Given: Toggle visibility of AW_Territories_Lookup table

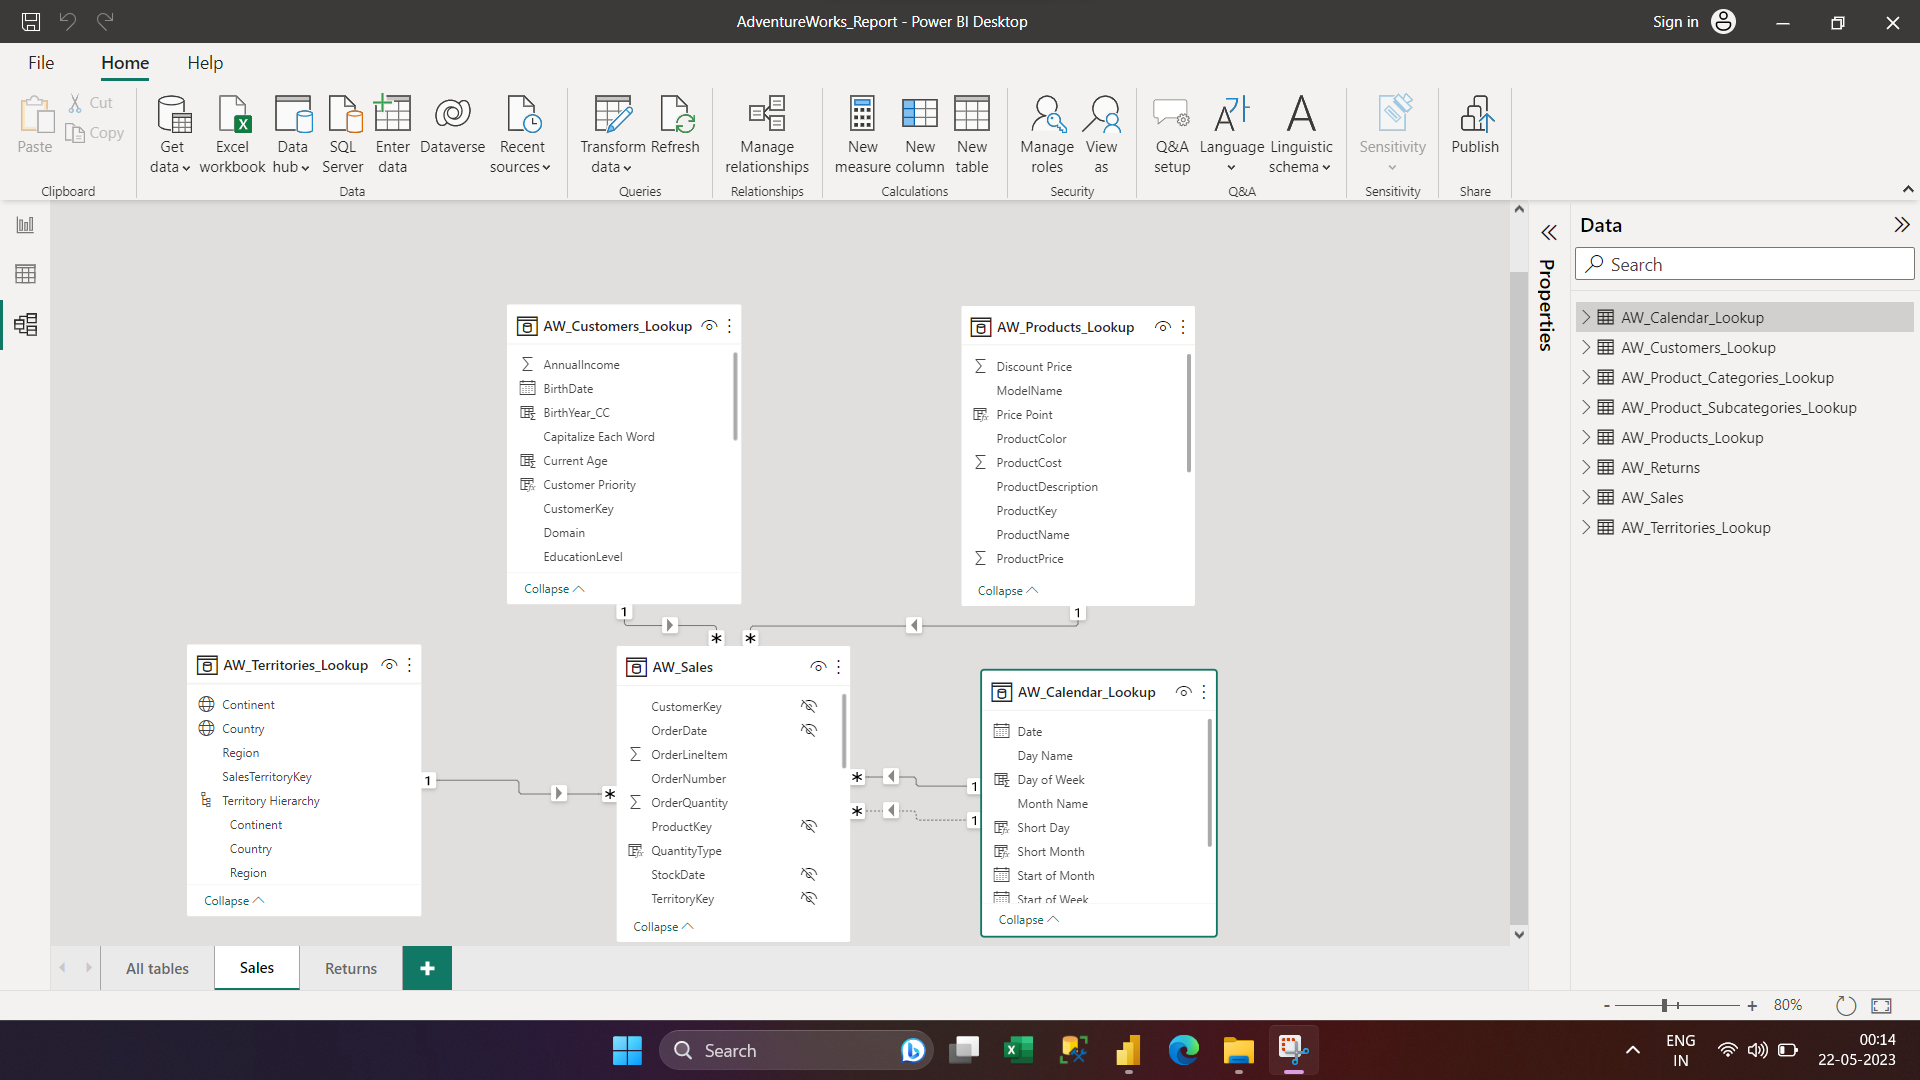Looking at the screenshot, I should tap(389, 665).
